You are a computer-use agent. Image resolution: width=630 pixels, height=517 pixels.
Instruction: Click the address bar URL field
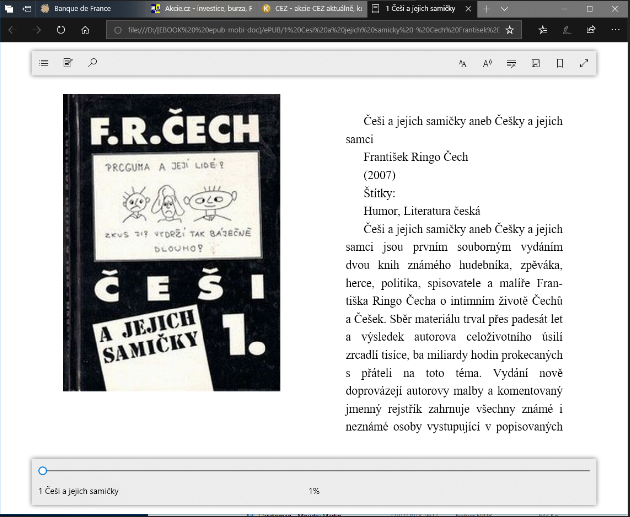click(313, 30)
